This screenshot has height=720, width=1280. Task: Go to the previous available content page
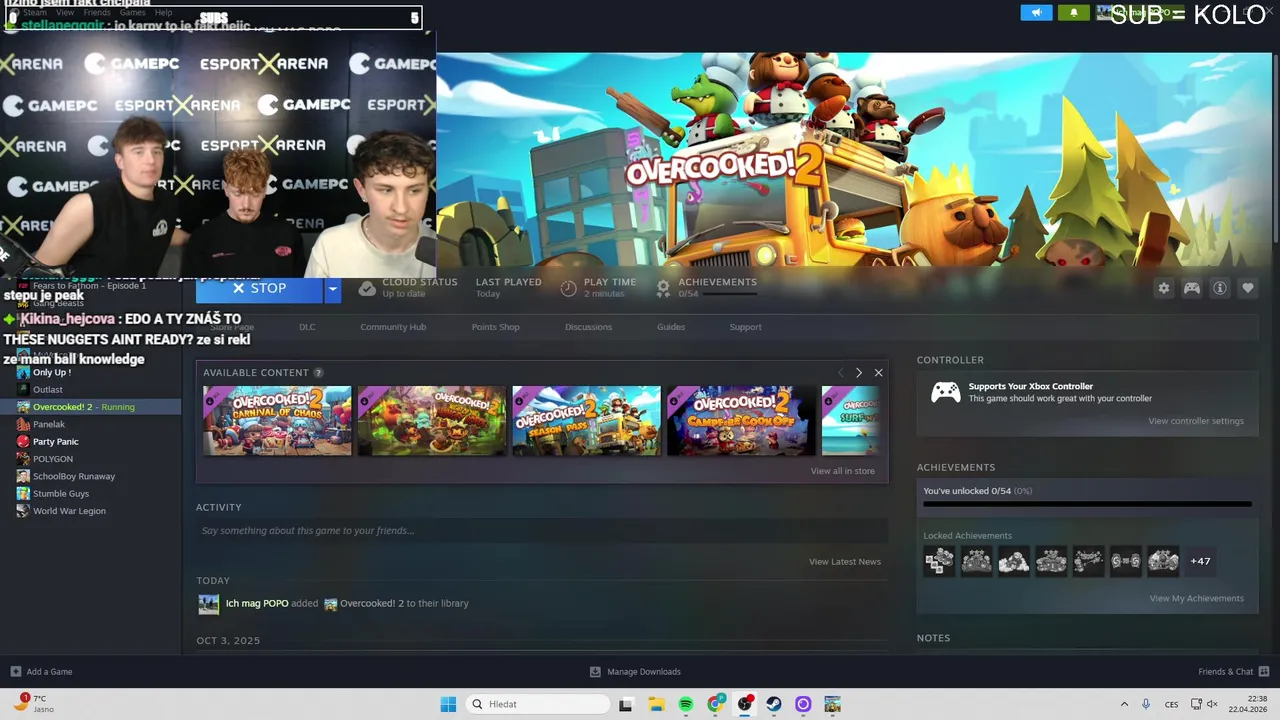pyautogui.click(x=840, y=373)
